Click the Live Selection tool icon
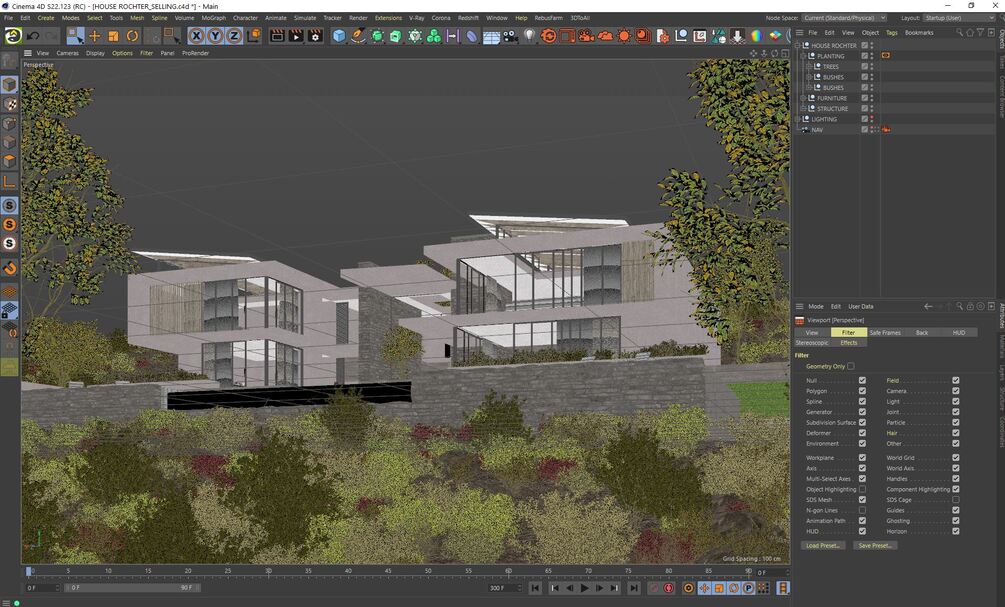Screen dimensions: 1005x607 (x=76, y=36)
